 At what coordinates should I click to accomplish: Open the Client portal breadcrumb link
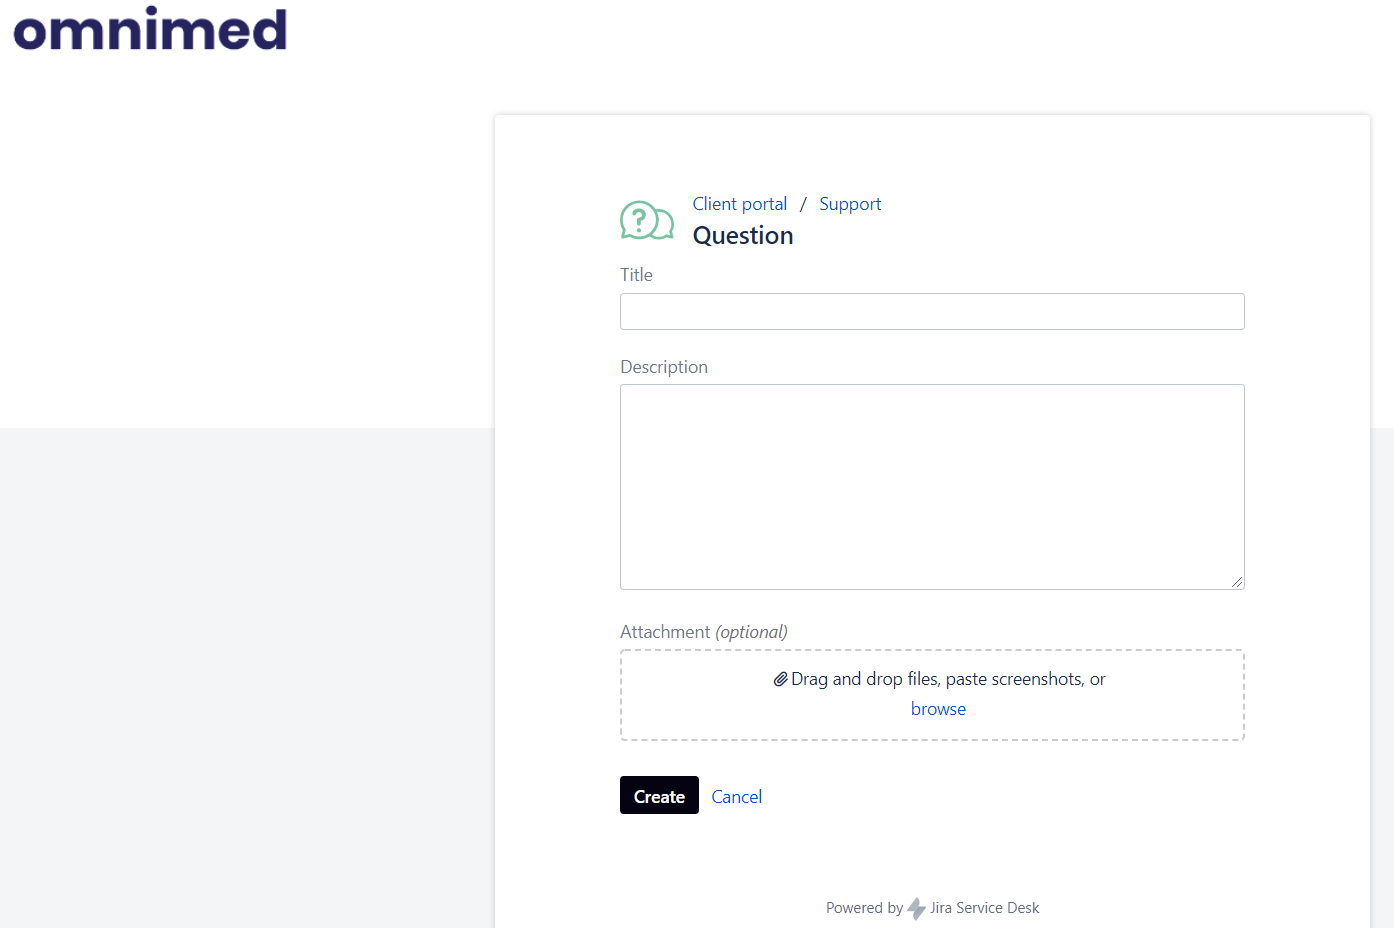[x=740, y=204]
